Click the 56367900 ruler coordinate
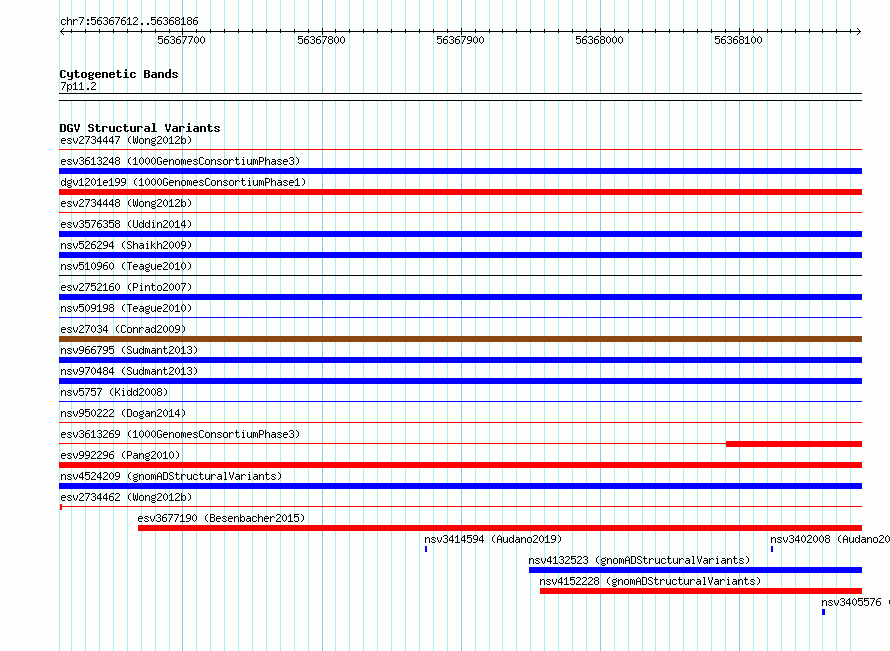The image size is (890, 651). tap(460, 40)
